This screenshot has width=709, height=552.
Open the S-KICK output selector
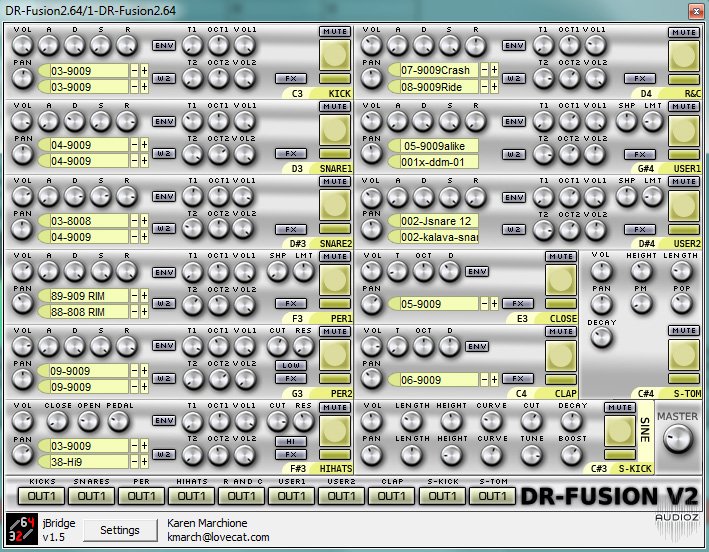click(442, 496)
